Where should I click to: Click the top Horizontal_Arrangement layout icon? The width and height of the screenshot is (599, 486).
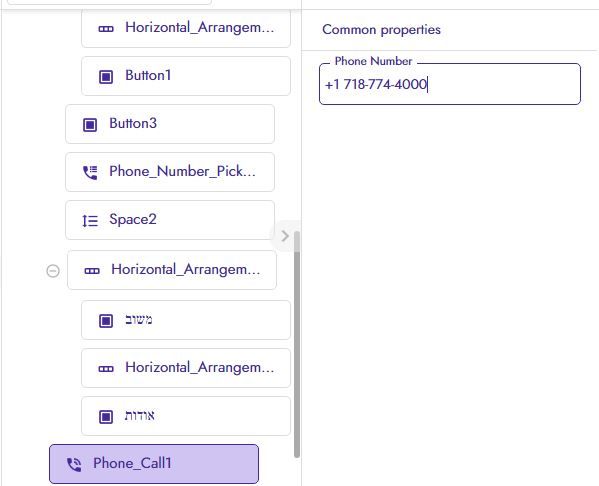coord(106,29)
